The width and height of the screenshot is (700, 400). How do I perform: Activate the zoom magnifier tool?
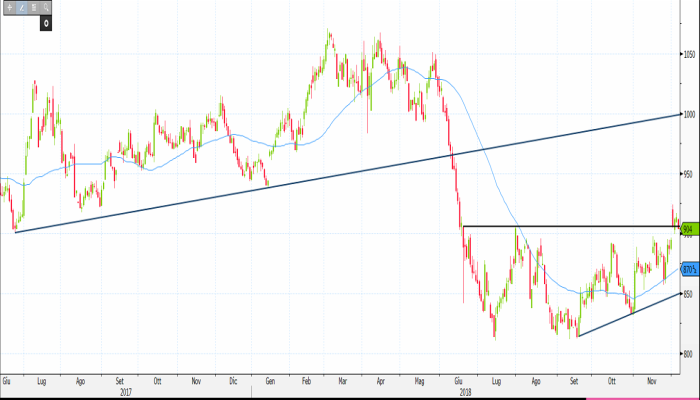coord(46,7)
